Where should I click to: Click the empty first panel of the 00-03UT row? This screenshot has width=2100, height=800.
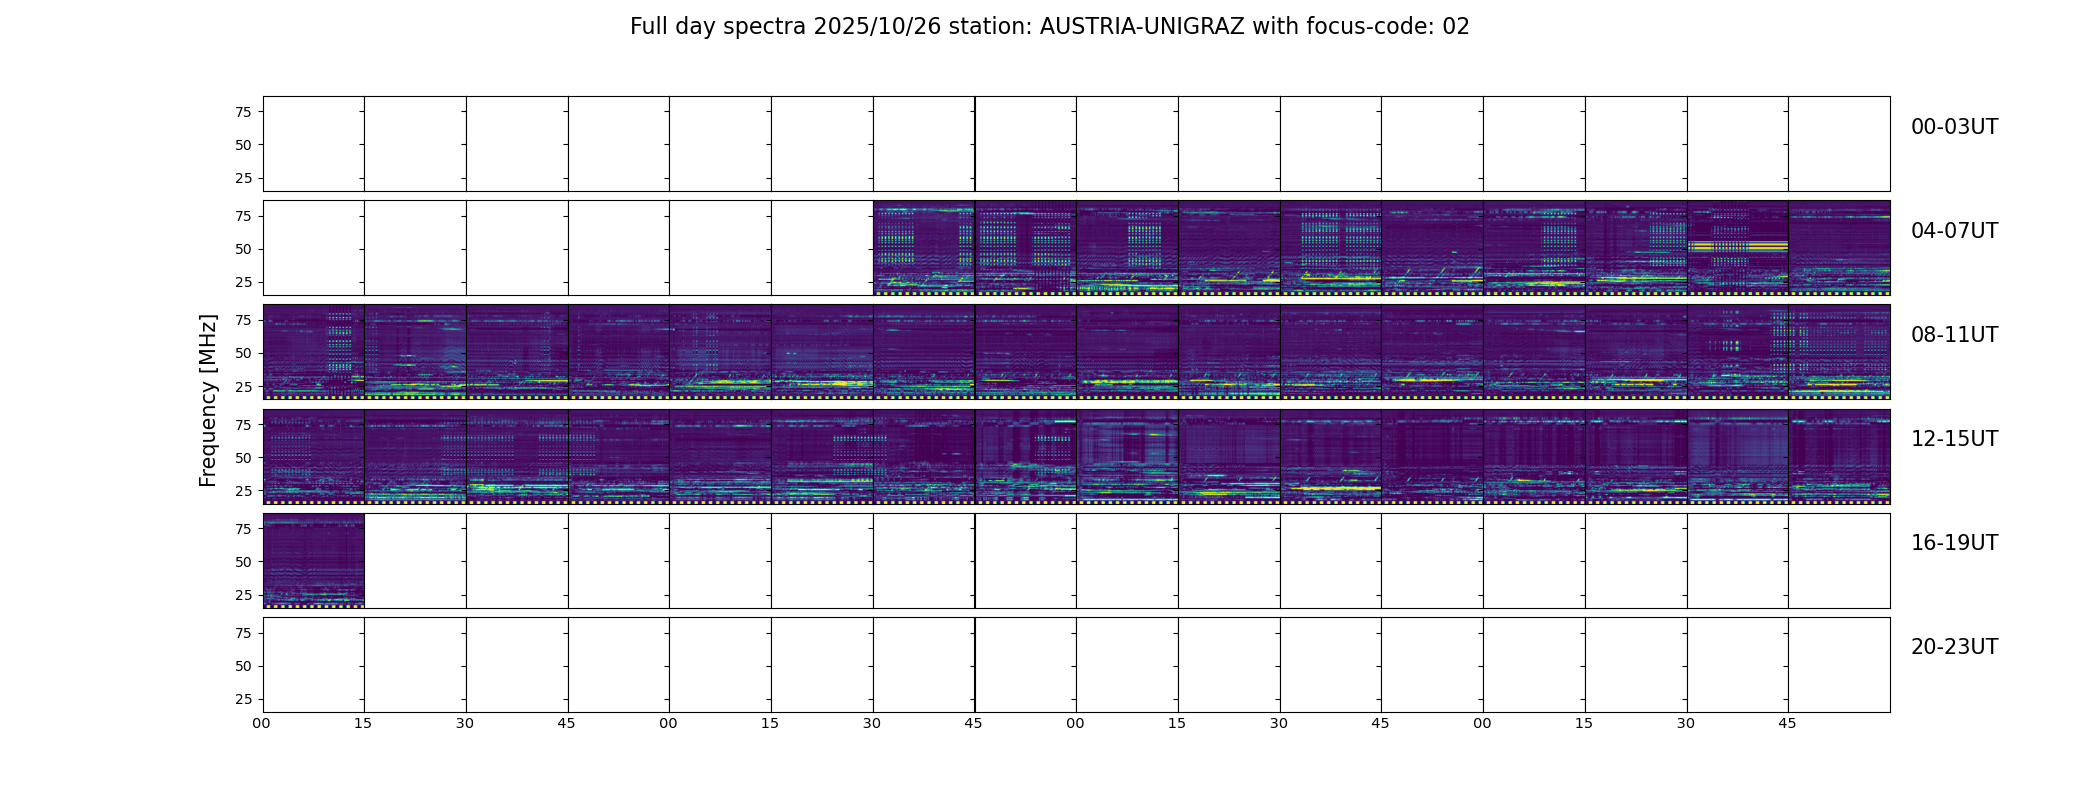point(314,144)
